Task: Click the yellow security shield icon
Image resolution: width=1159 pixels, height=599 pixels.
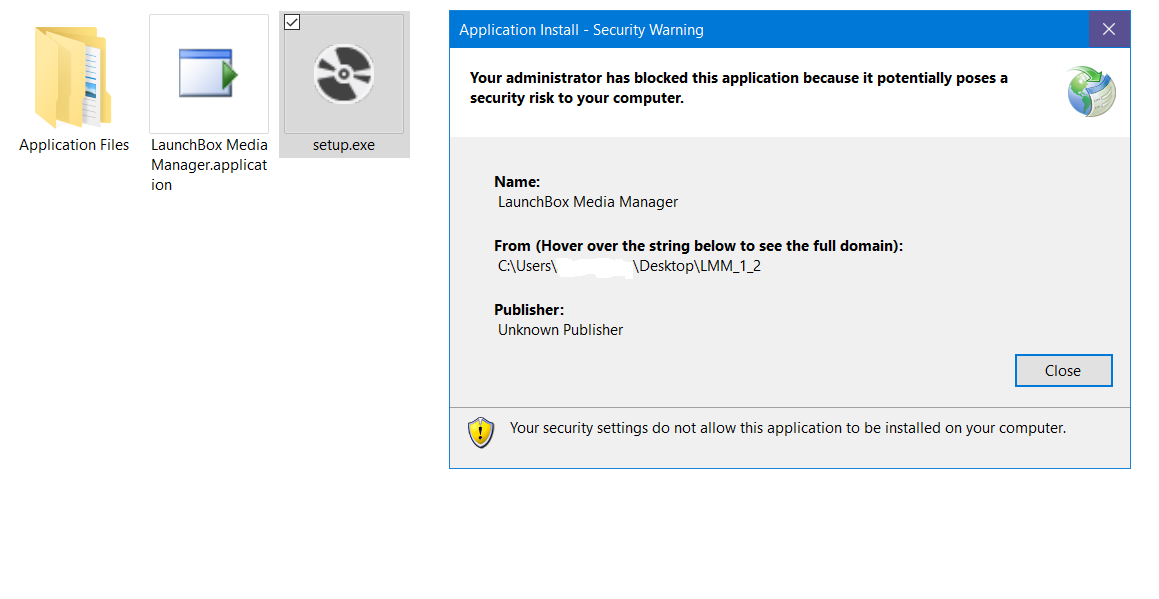Action: (480, 433)
